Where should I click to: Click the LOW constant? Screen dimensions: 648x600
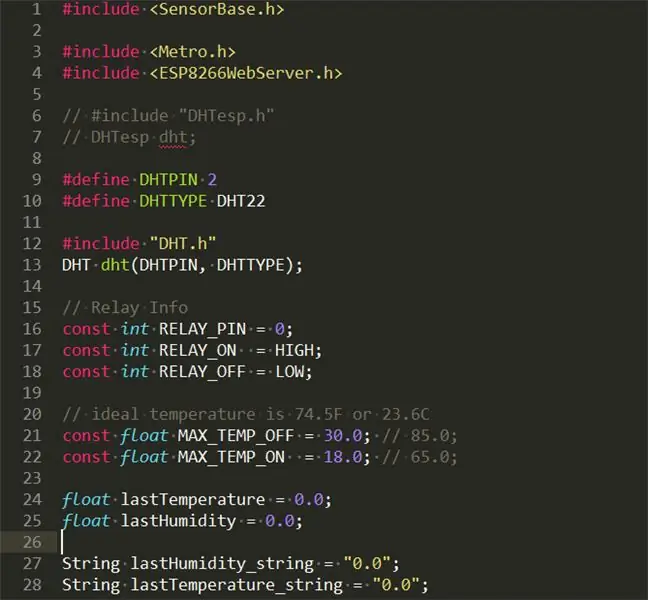289,372
